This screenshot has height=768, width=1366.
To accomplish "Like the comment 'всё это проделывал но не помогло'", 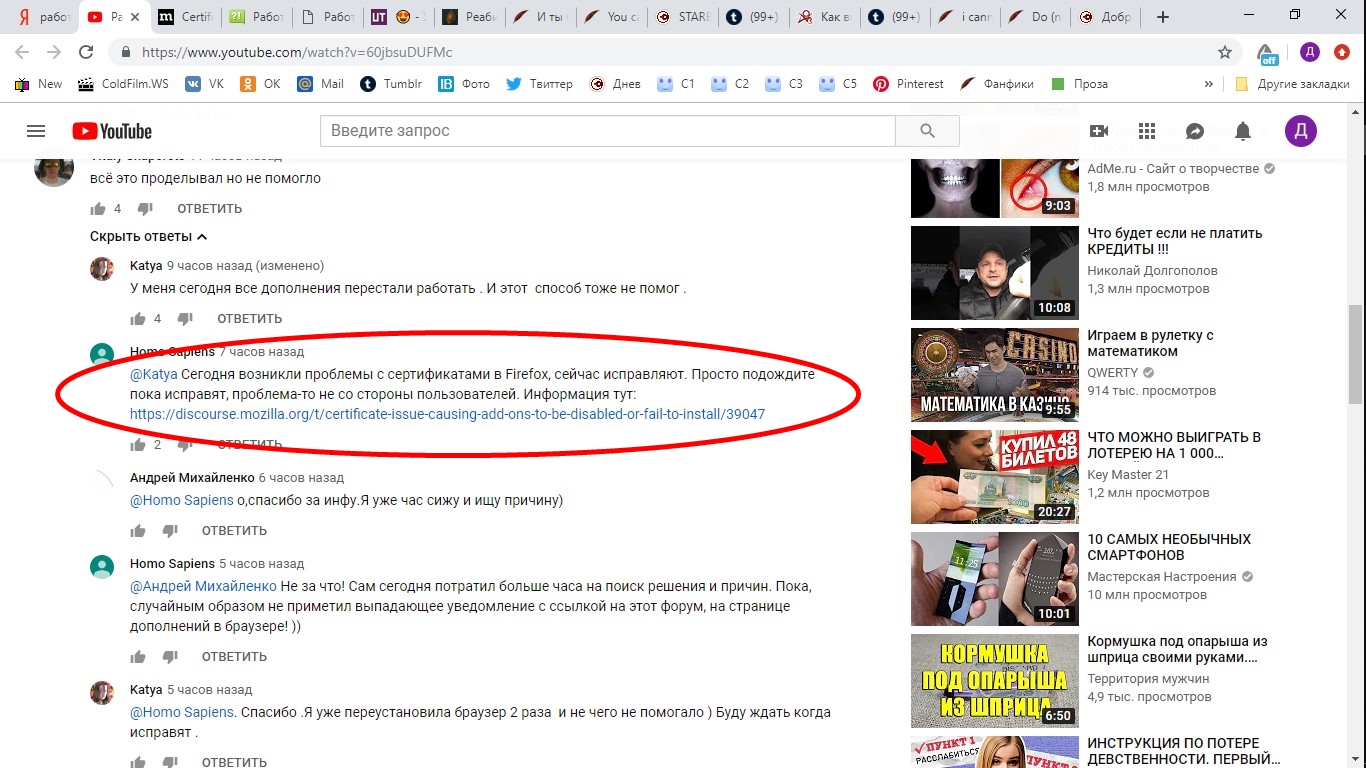I will (98, 209).
